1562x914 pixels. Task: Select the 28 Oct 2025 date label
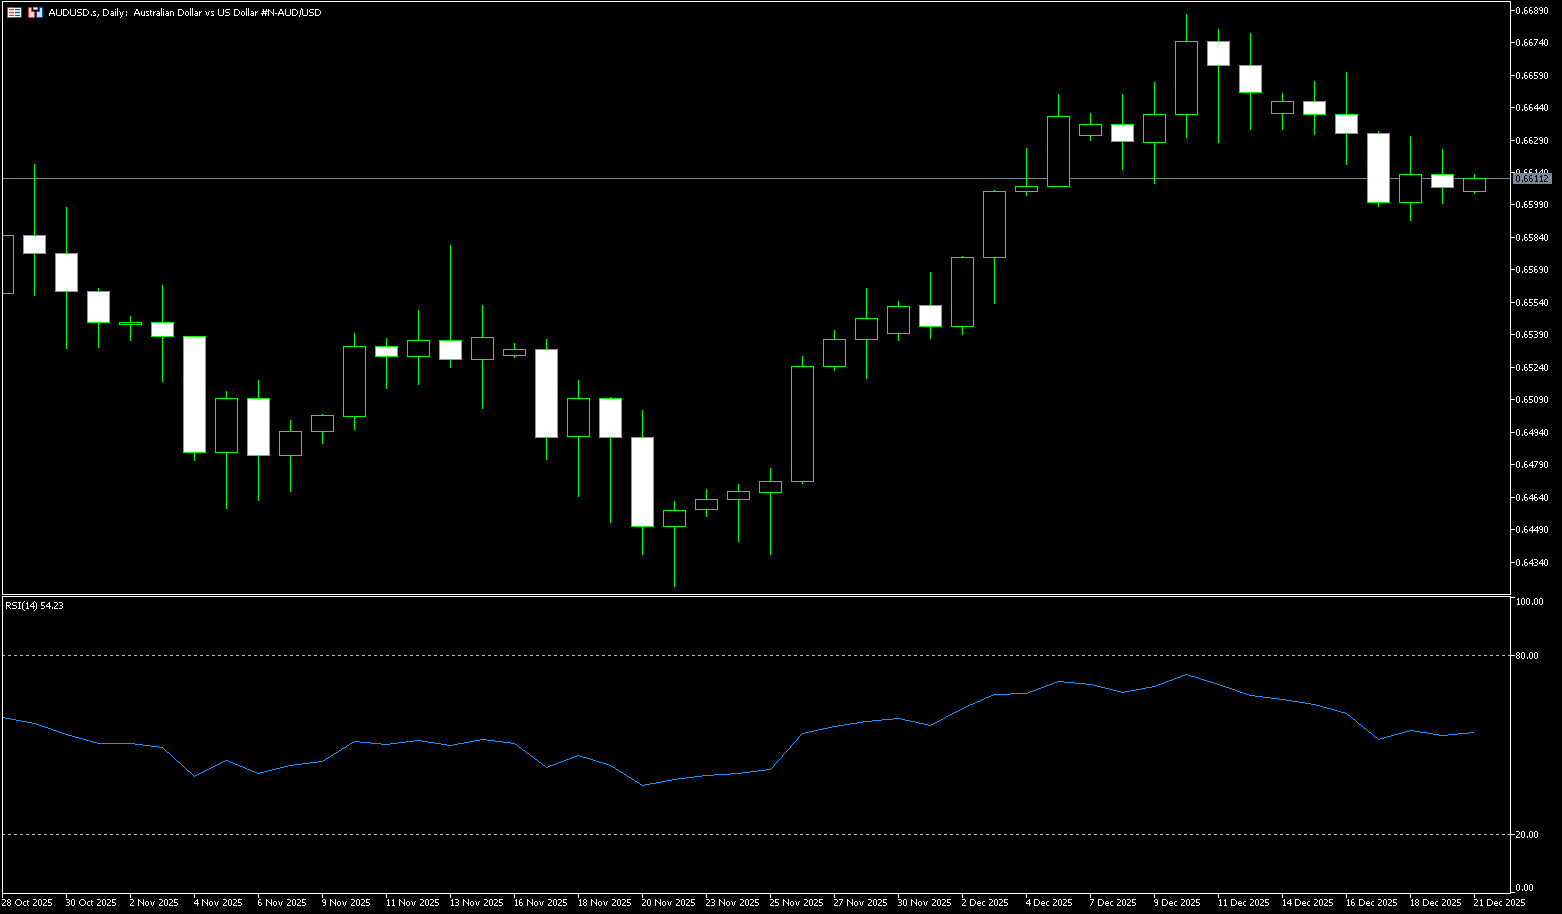[27, 903]
